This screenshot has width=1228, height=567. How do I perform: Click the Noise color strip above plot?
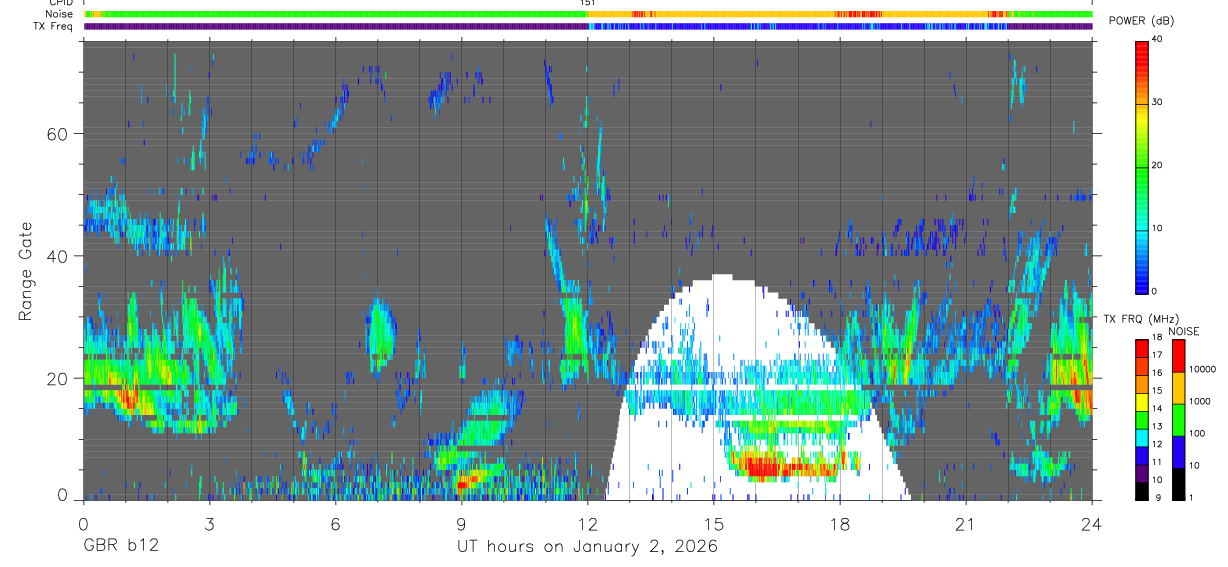point(588,14)
